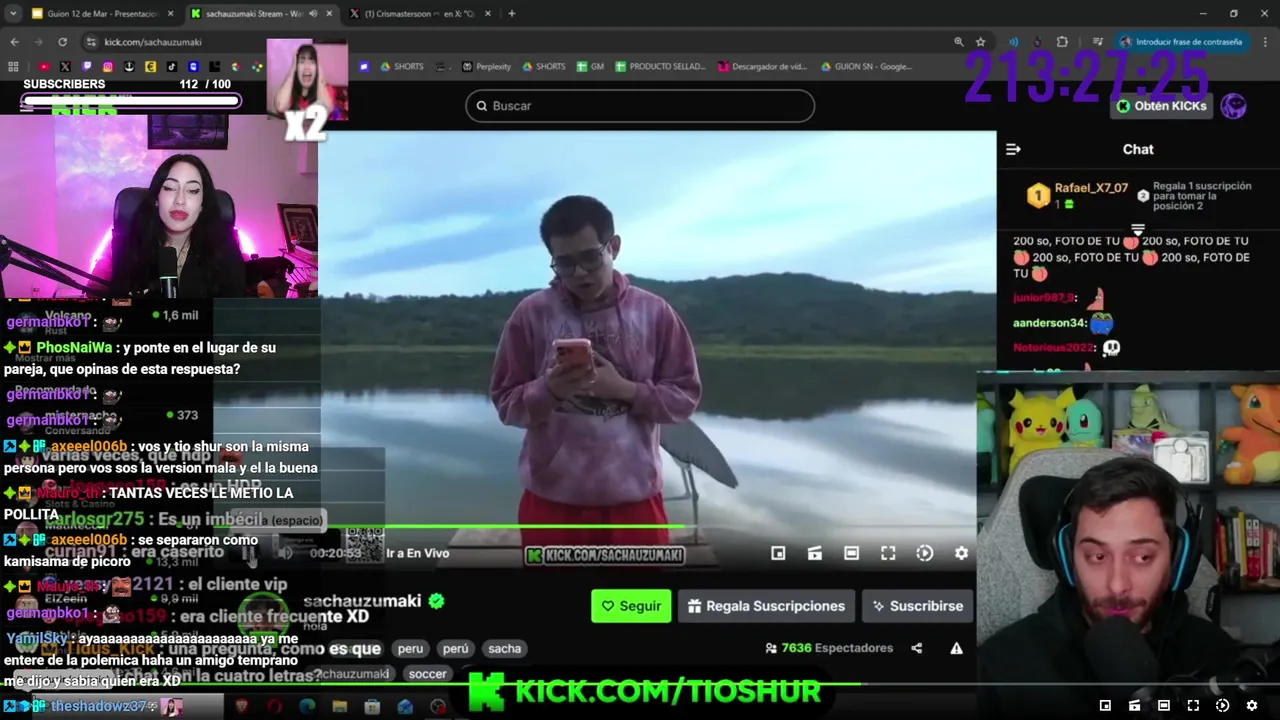Viewport: 1280px width, 720px height.
Task: Open the tab search dropdown arrow
Action: tap(12, 14)
